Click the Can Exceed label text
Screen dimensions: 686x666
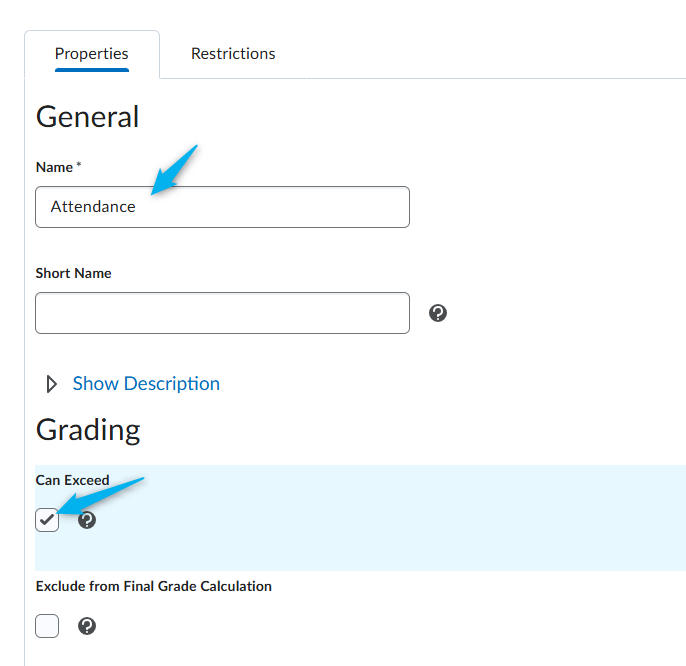73,480
